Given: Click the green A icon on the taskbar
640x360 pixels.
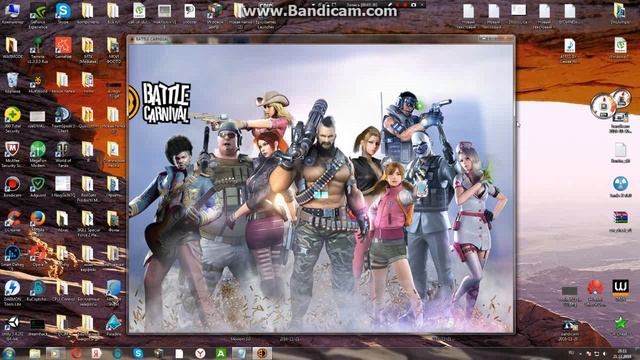Looking at the screenshot, I should point(220,353).
